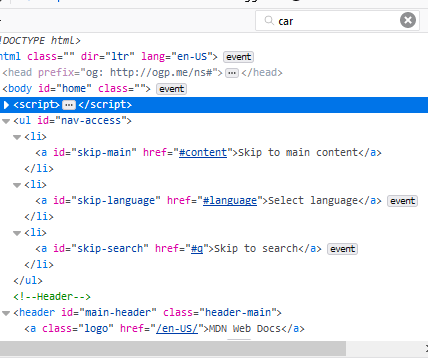Expand the collapsed head element ellipsis
Screen dimensions: 428x362
tap(232, 73)
